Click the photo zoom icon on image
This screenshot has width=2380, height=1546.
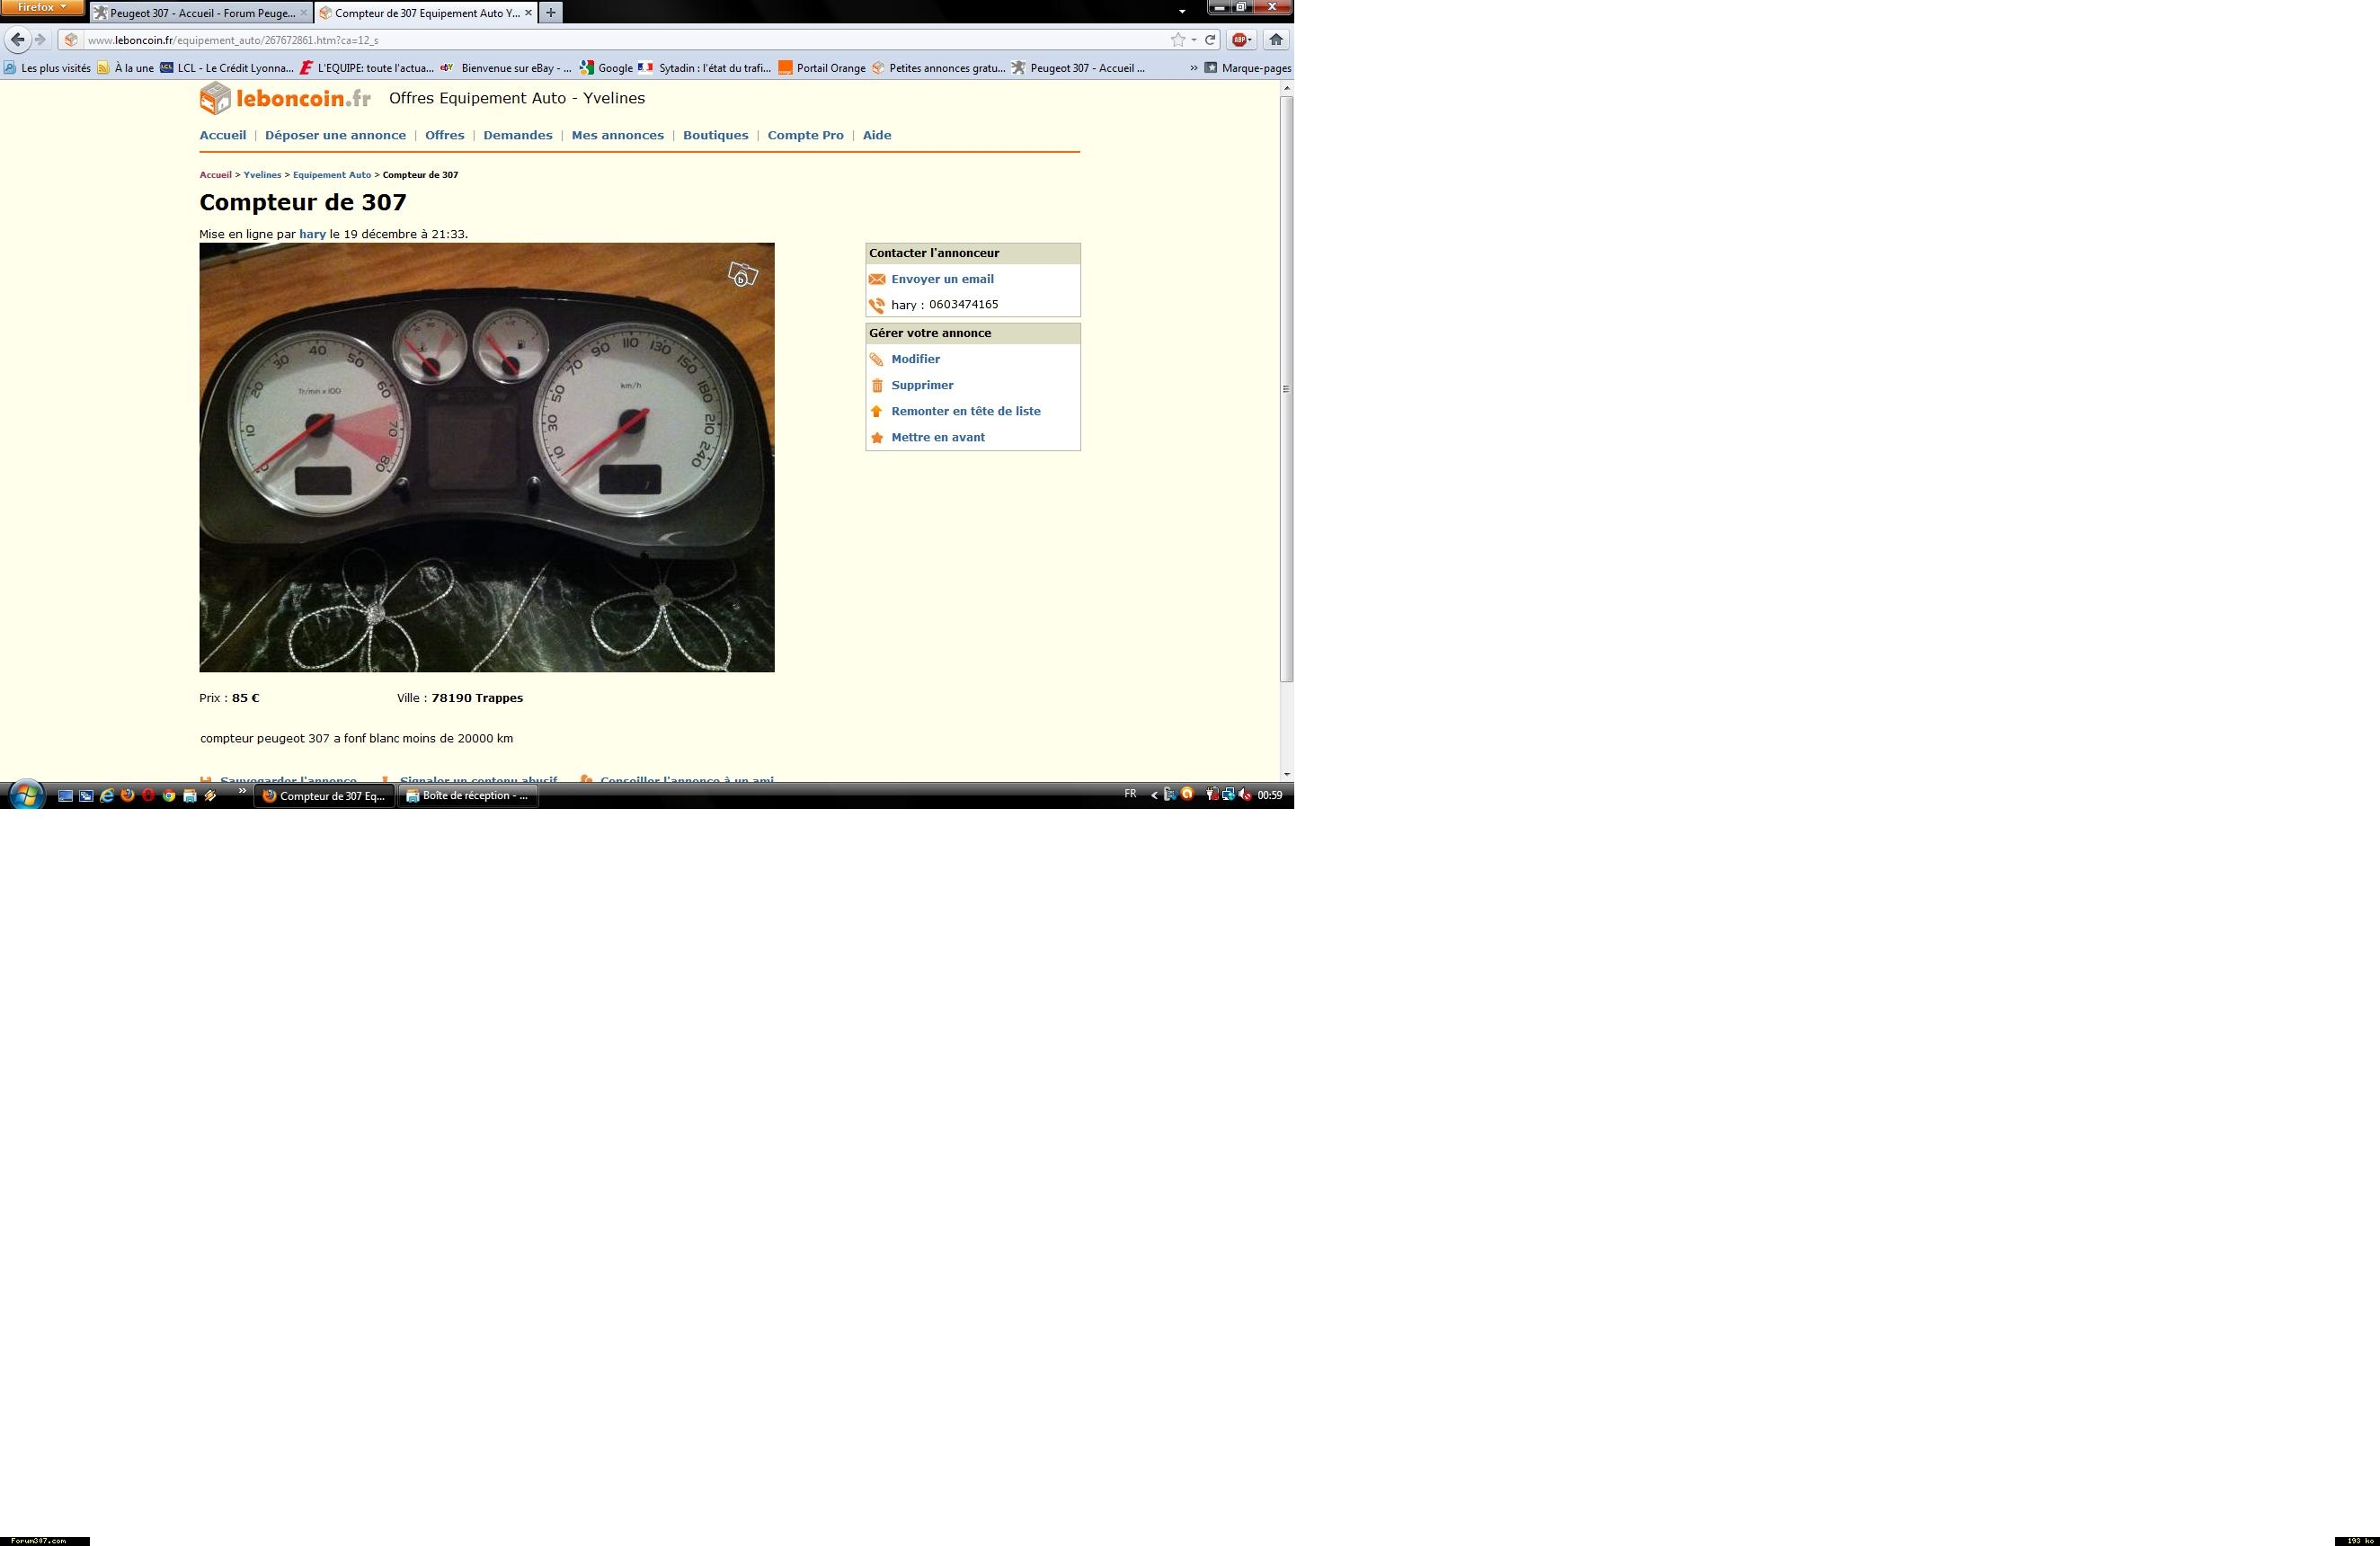[742, 274]
